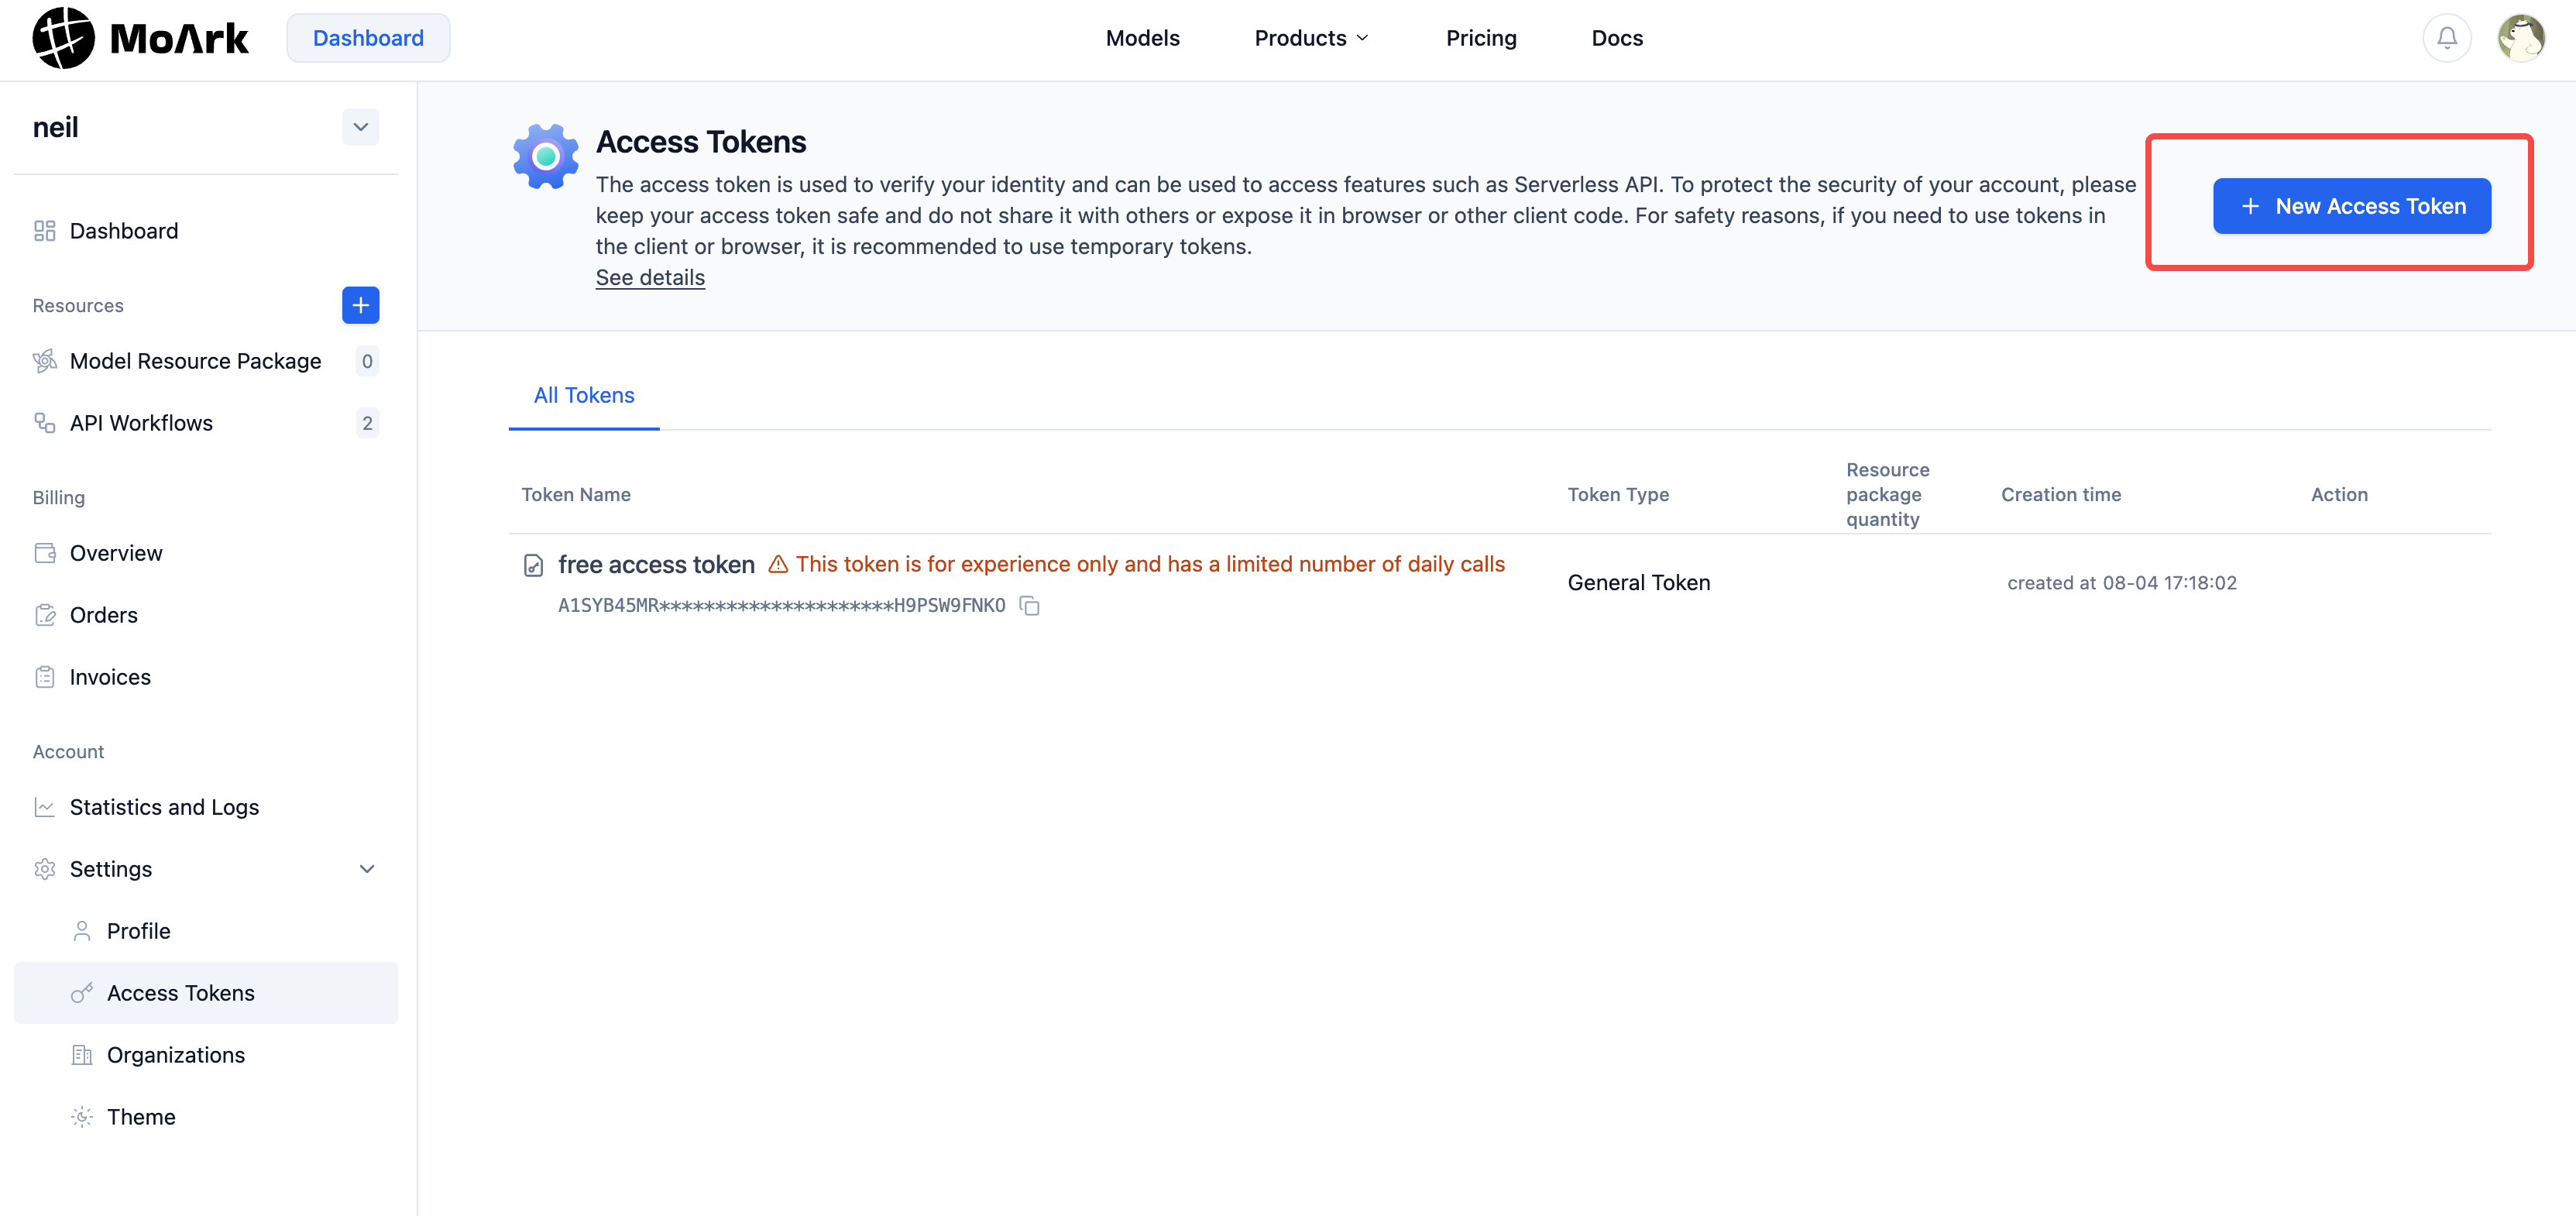Open the user avatar menu
Screen dimensions: 2576x1216
[x=2520, y=38]
